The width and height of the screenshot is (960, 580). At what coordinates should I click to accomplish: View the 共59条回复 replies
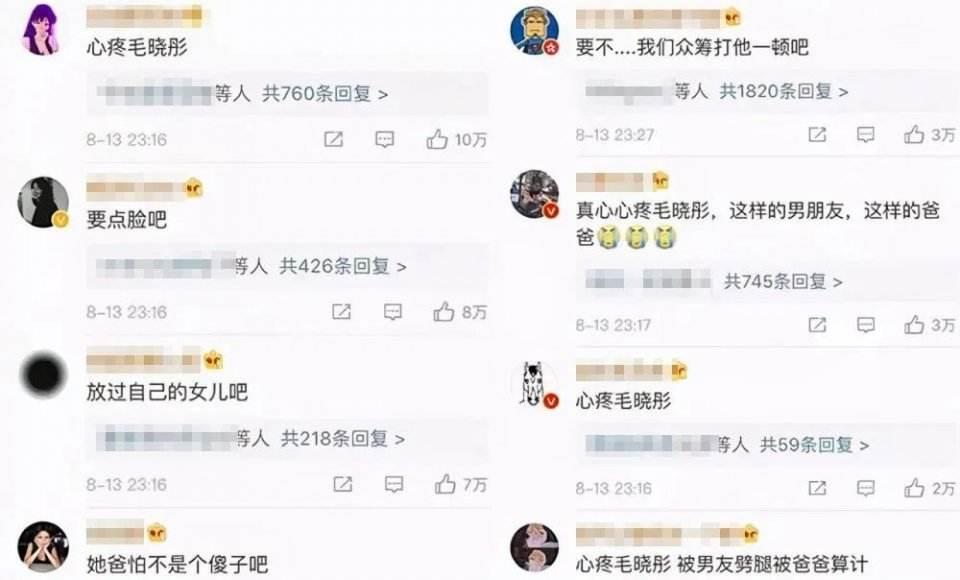pos(814,445)
